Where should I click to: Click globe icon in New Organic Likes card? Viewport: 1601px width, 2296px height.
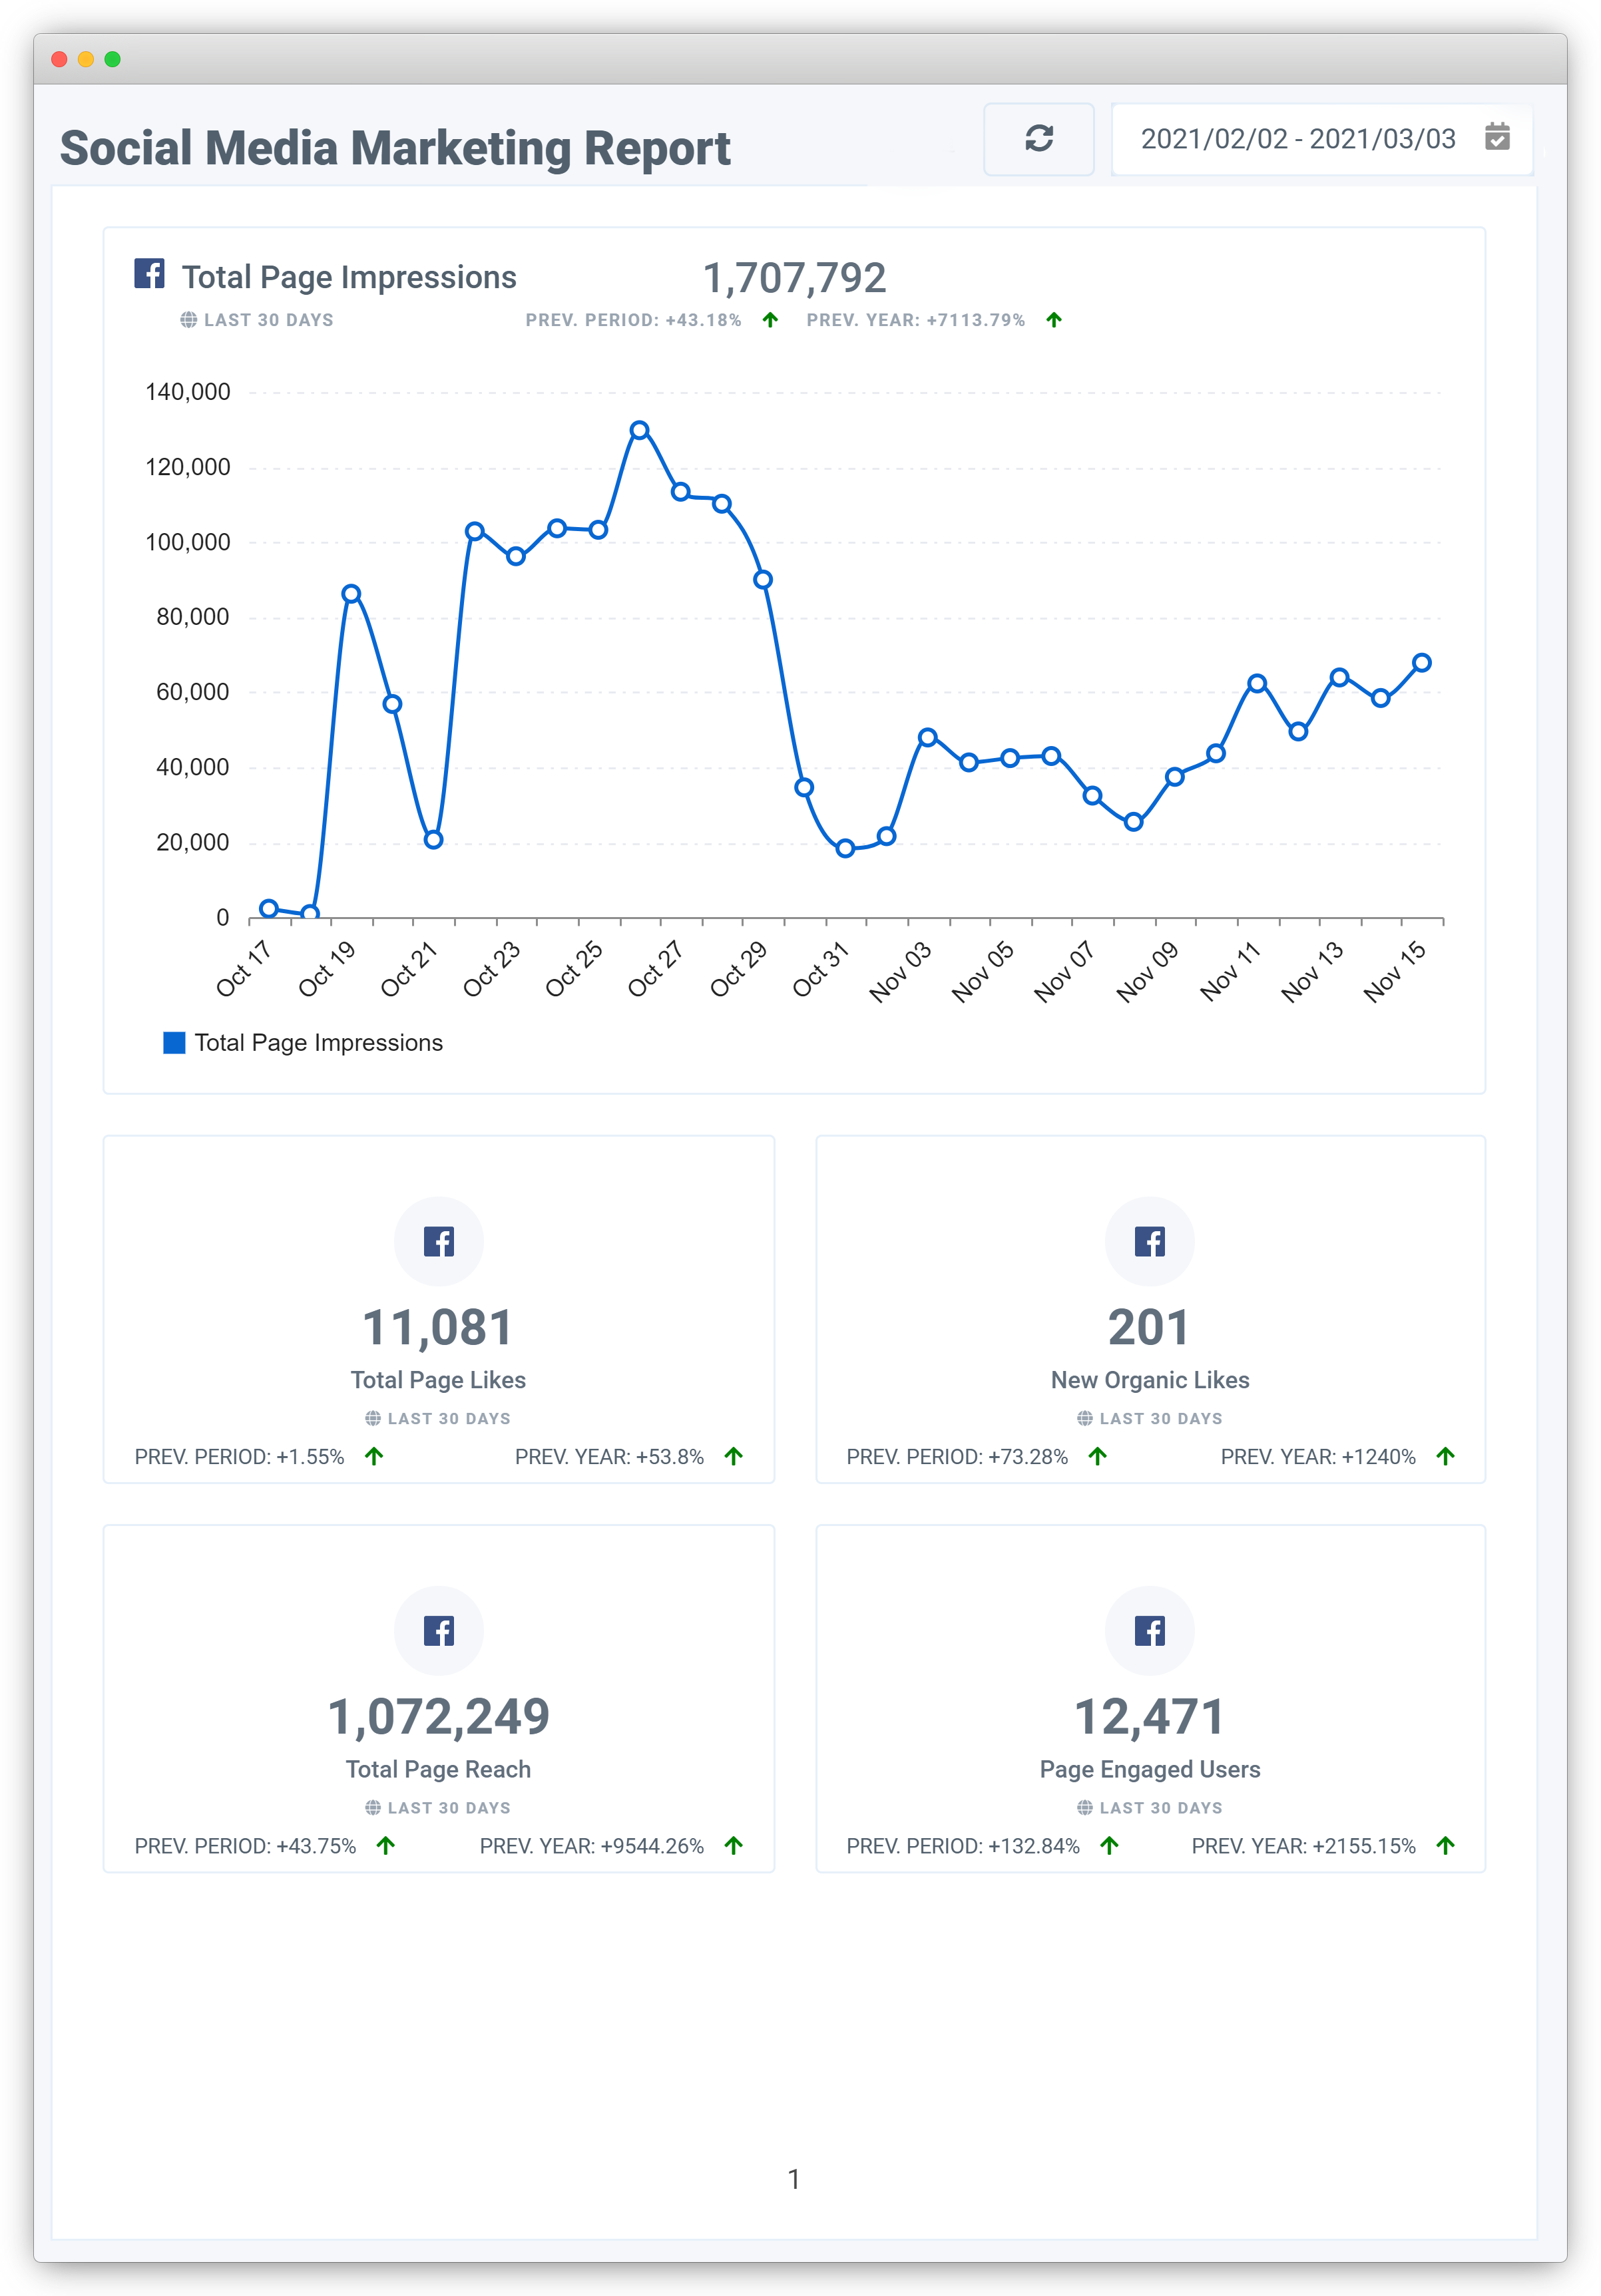(x=1085, y=1418)
